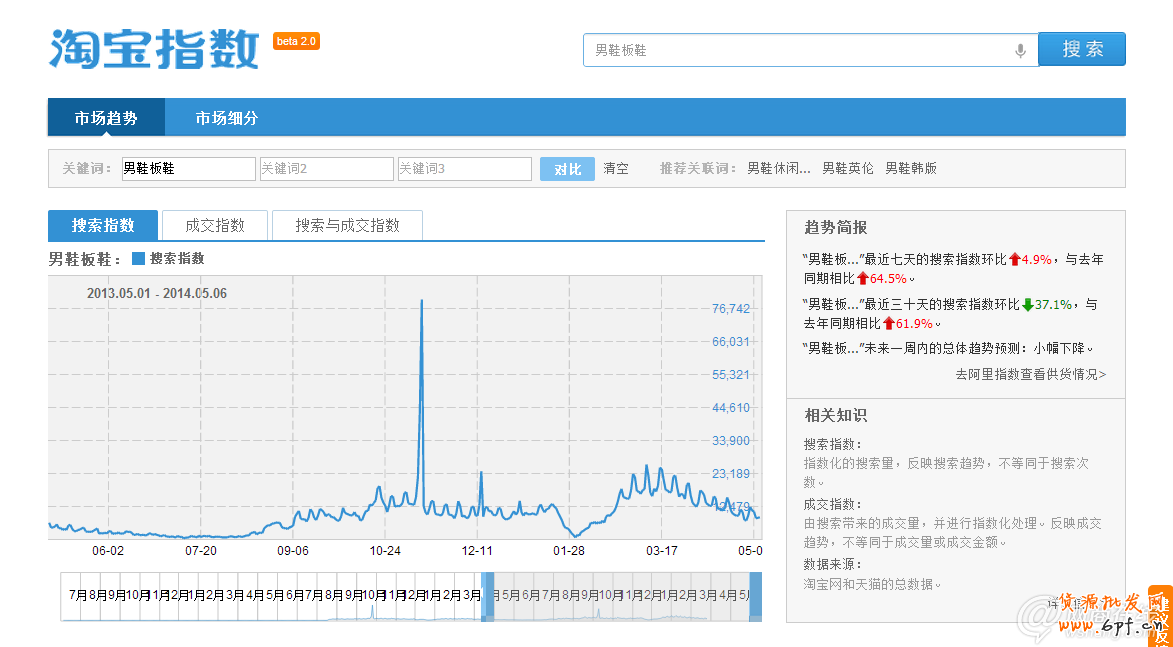Select the 成交指数 chart tab

tap(215, 226)
